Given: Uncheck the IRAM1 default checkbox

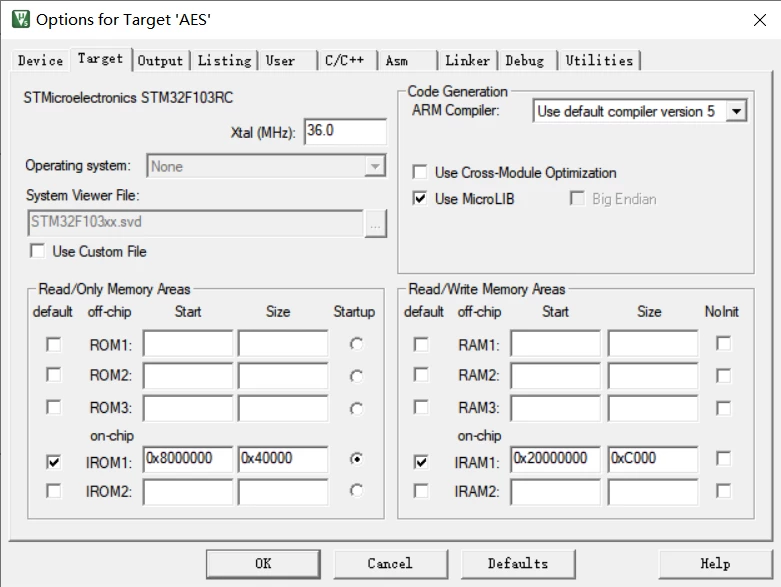Looking at the screenshot, I should pos(421,462).
